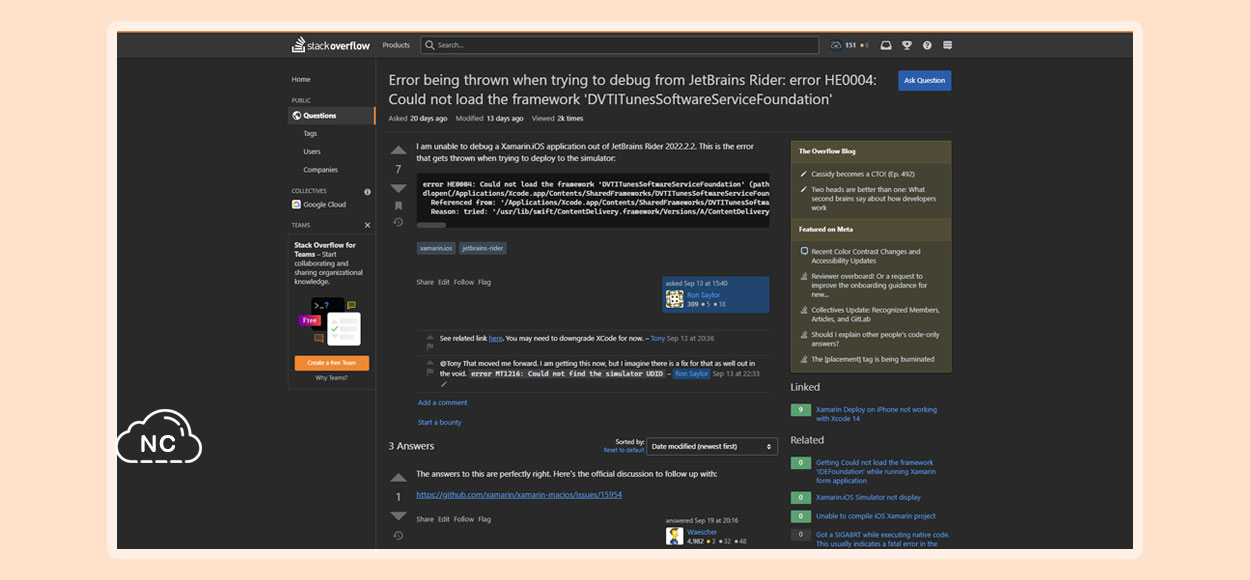Bookmark the question
Viewport: 1250px width, 580px height.
click(x=398, y=206)
